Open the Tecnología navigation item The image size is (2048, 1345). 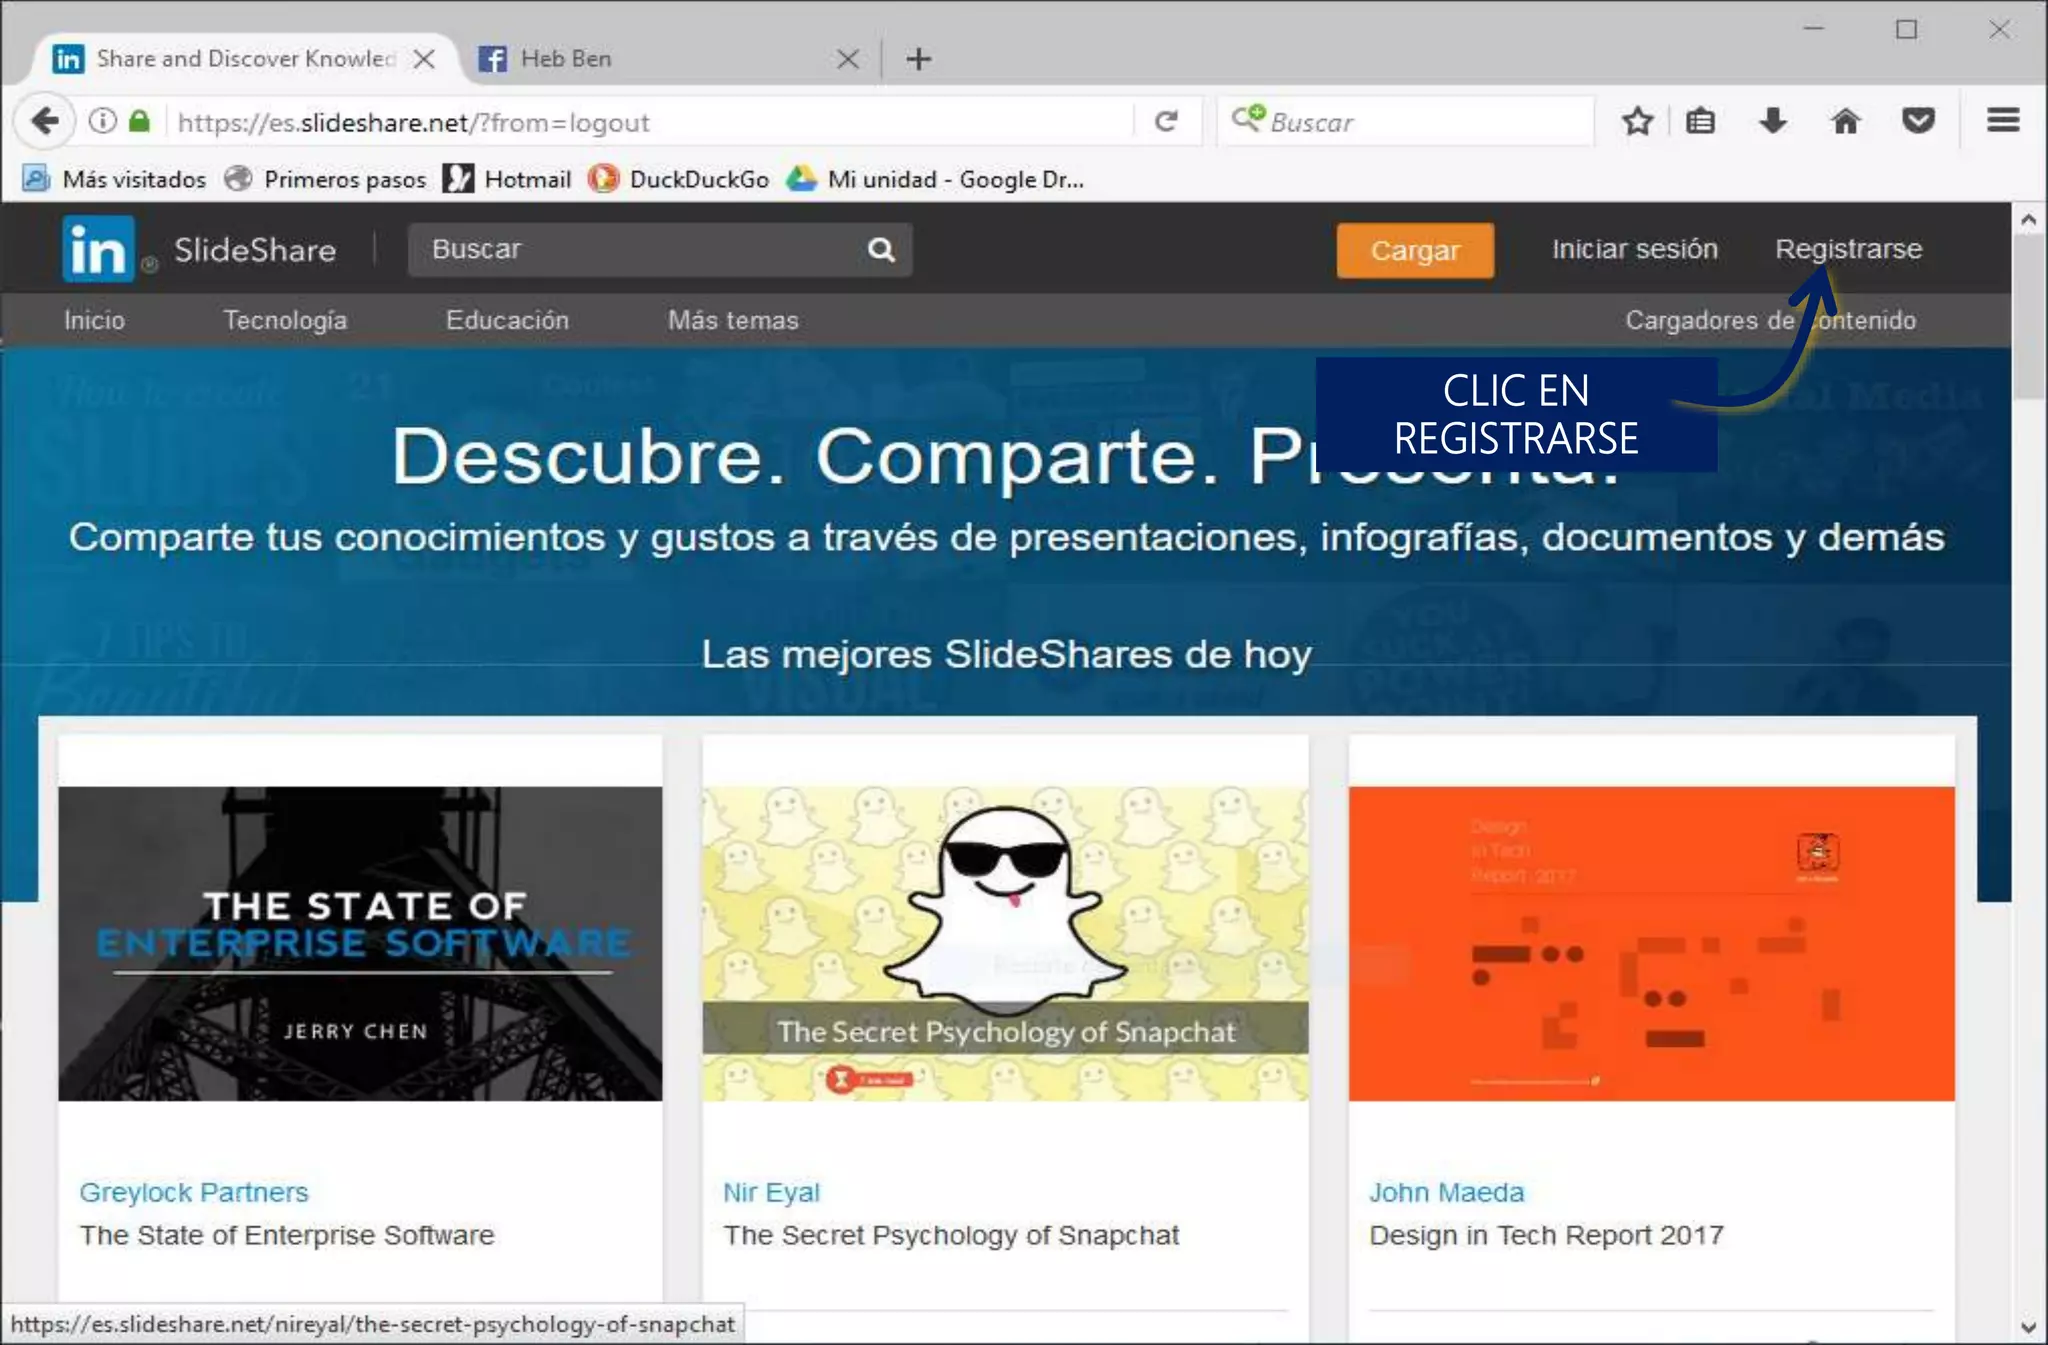coord(285,320)
